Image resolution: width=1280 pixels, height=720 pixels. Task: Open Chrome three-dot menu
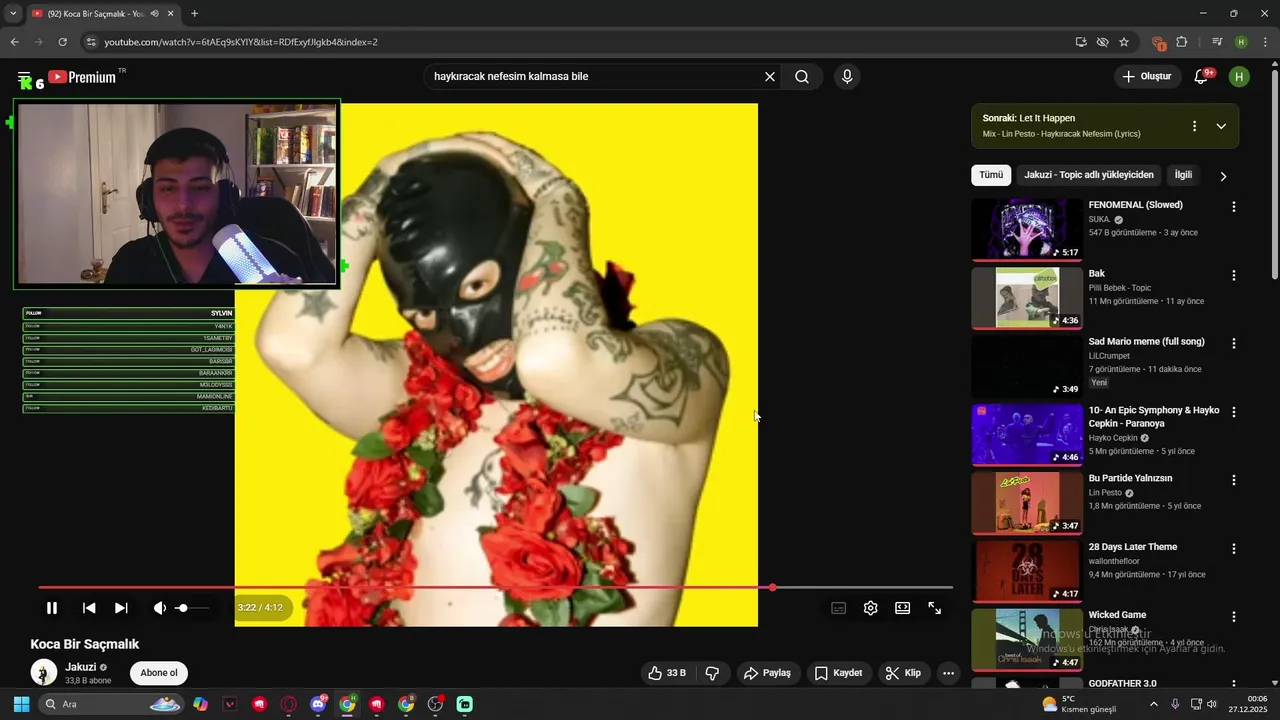coord(1264,42)
